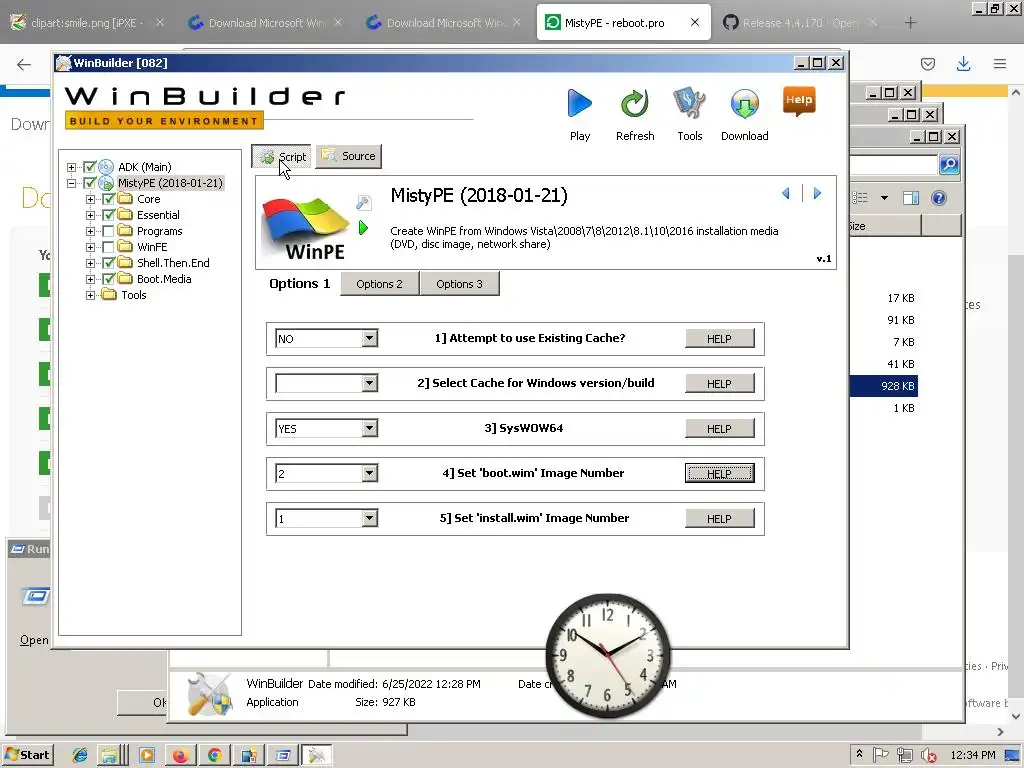Click the orange Help speech bubble
Screen dimensions: 1024x768
click(x=799, y=101)
